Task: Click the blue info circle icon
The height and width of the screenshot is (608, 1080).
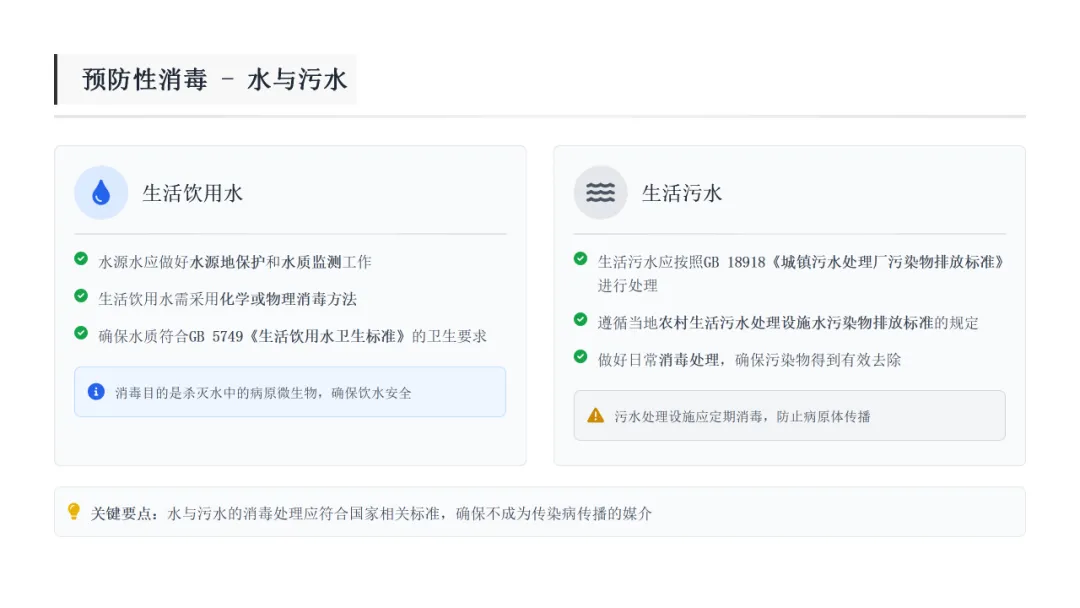Action: click(x=96, y=392)
